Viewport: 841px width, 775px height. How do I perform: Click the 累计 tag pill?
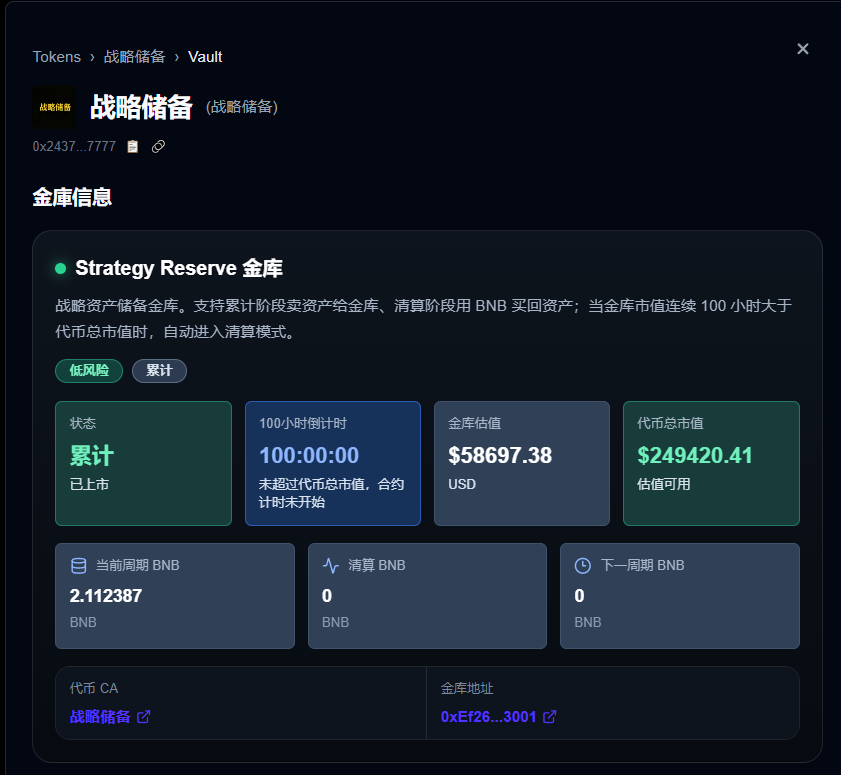click(x=159, y=371)
